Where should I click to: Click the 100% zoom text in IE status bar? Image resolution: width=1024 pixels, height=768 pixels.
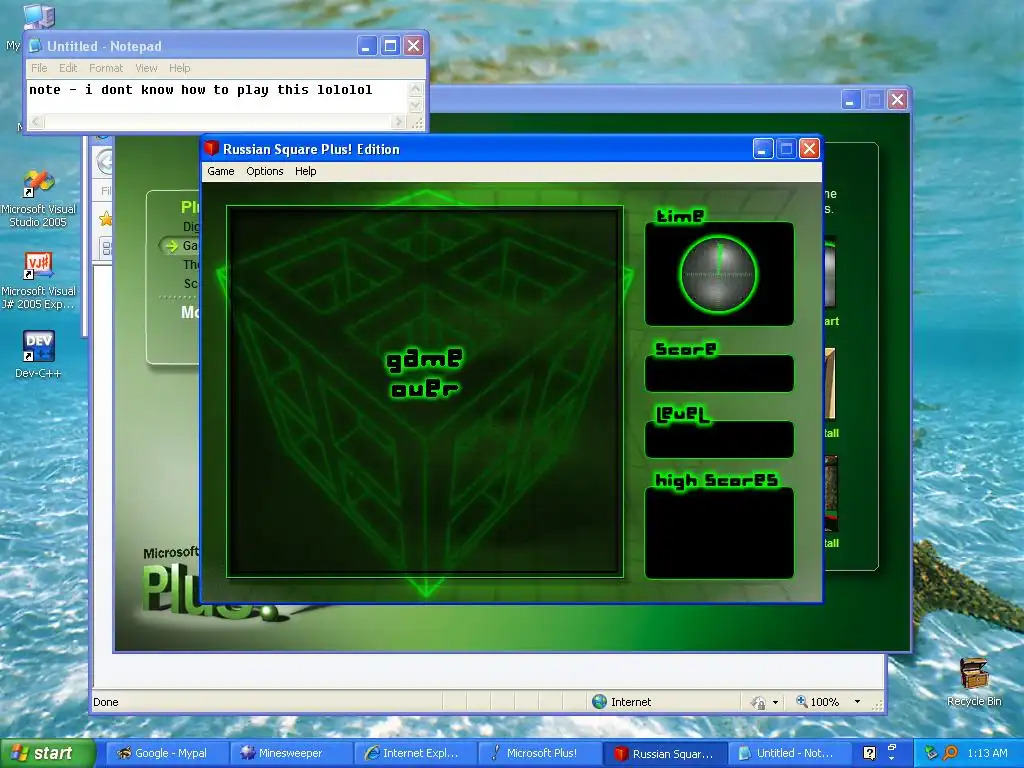tap(825, 702)
